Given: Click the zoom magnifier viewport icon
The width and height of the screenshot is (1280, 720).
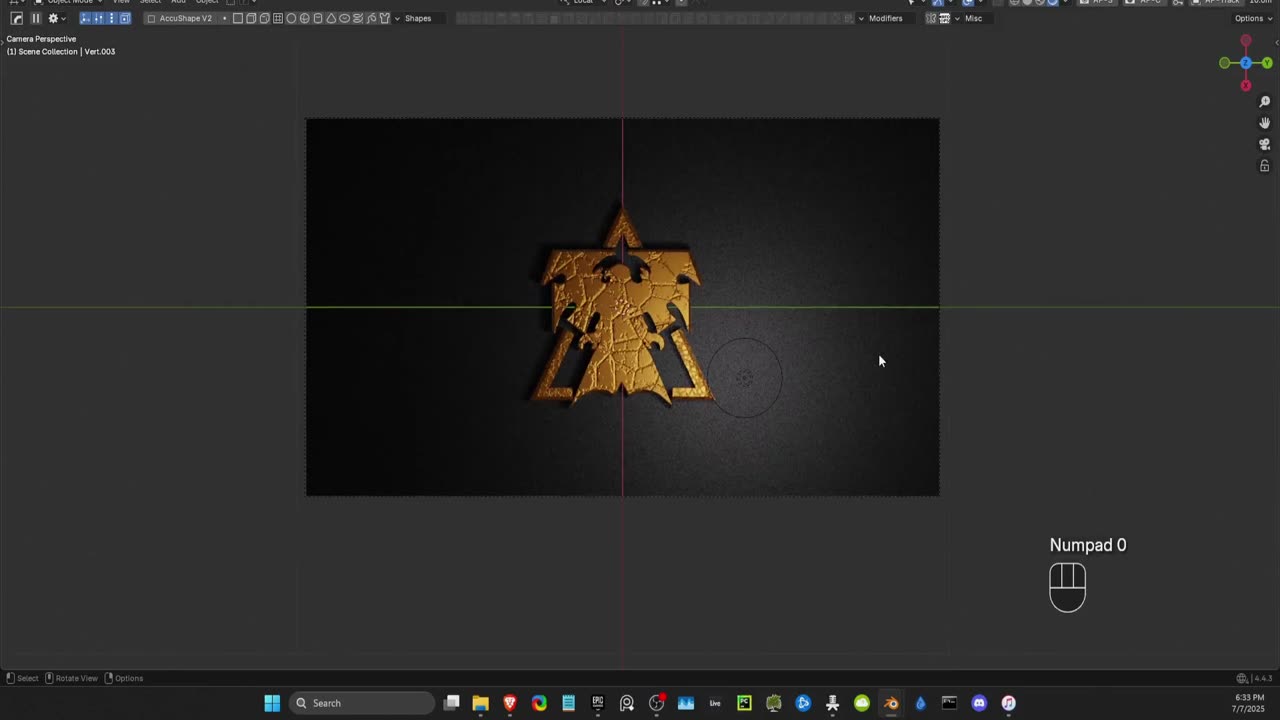Looking at the screenshot, I should 1264,102.
